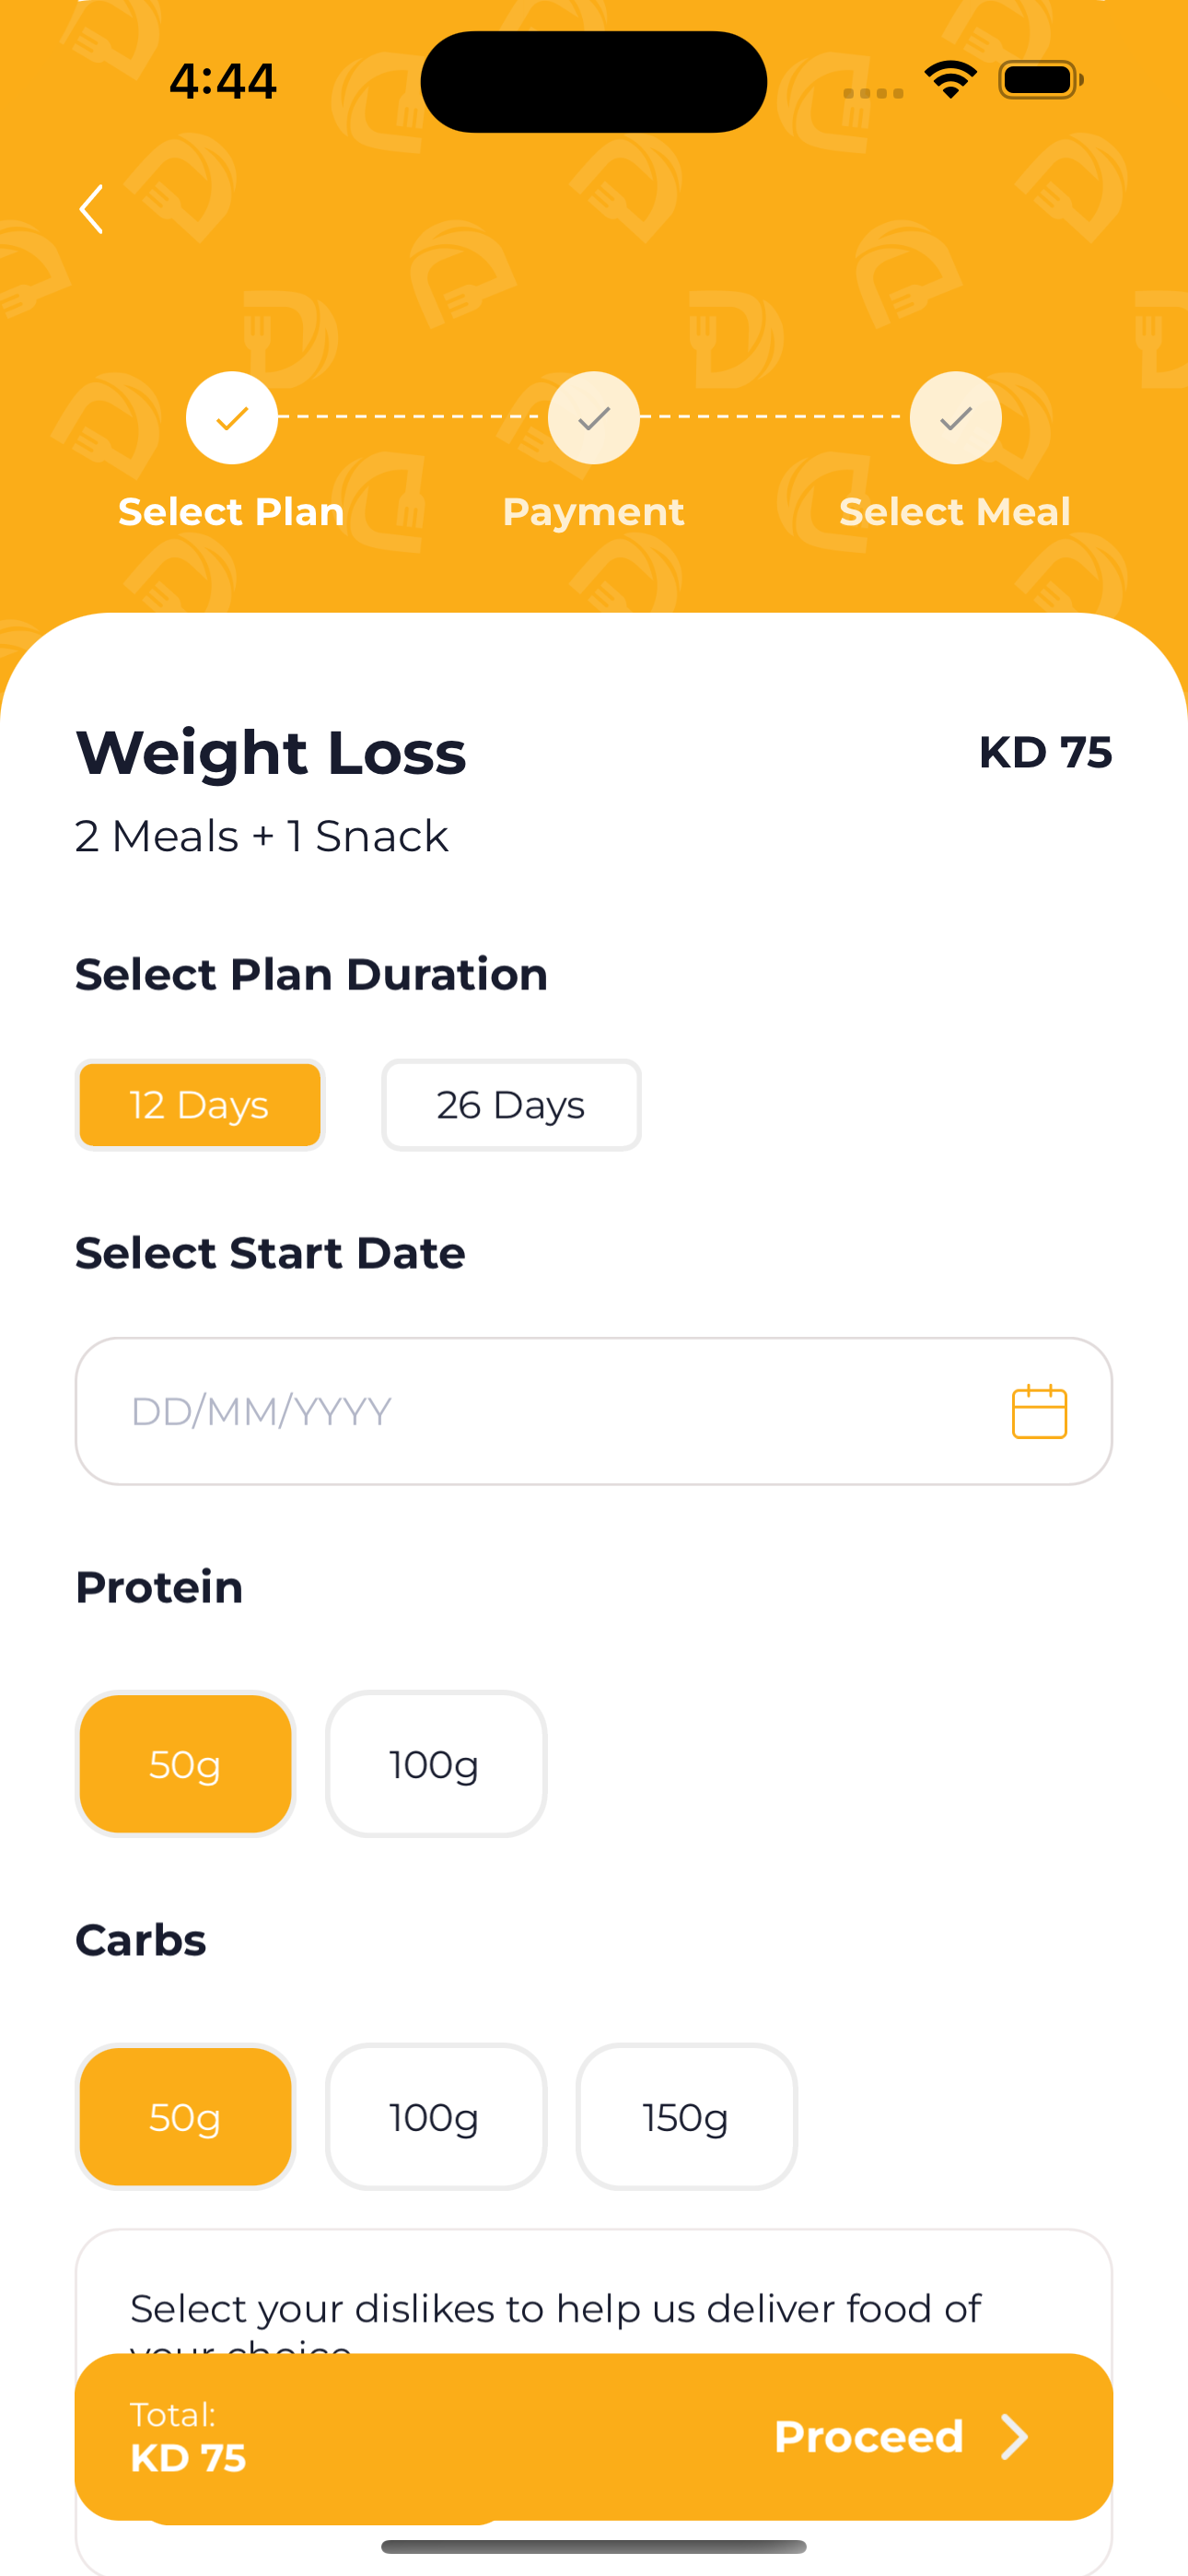Tap the Select Meal step checkmark
Image resolution: width=1188 pixels, height=2576 pixels.
click(955, 418)
